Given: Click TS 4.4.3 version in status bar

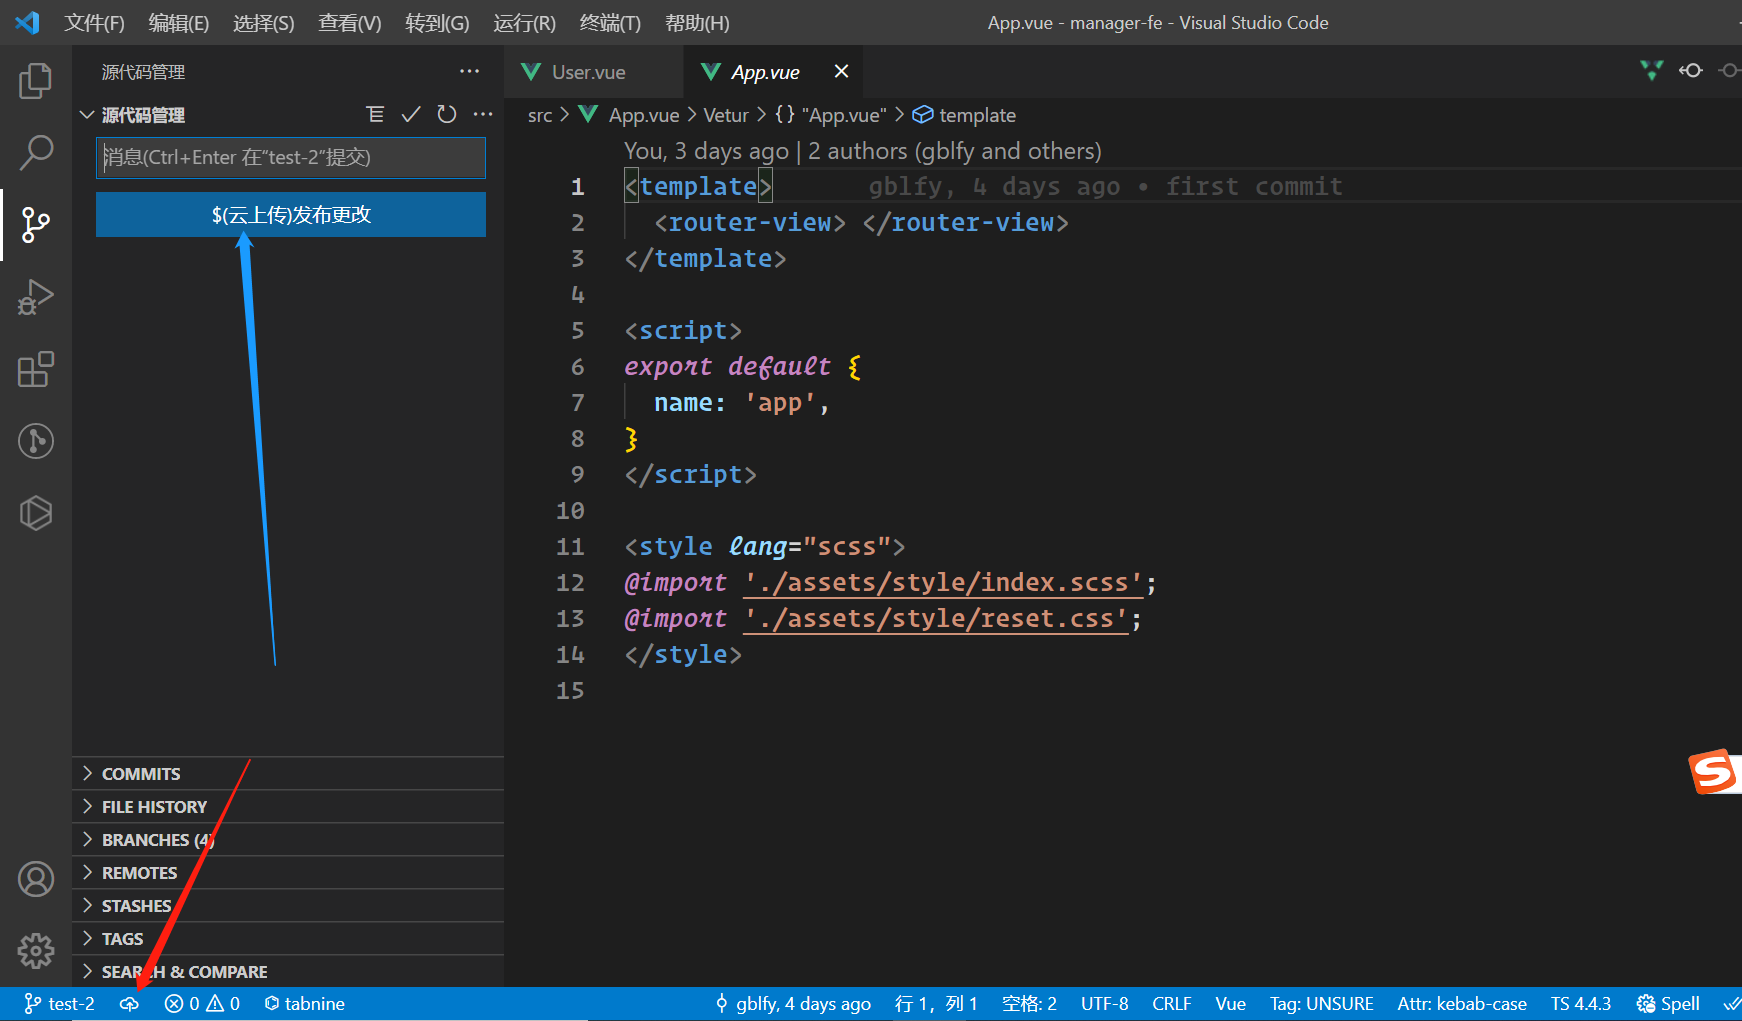Looking at the screenshot, I should pyautogui.click(x=1580, y=1003).
